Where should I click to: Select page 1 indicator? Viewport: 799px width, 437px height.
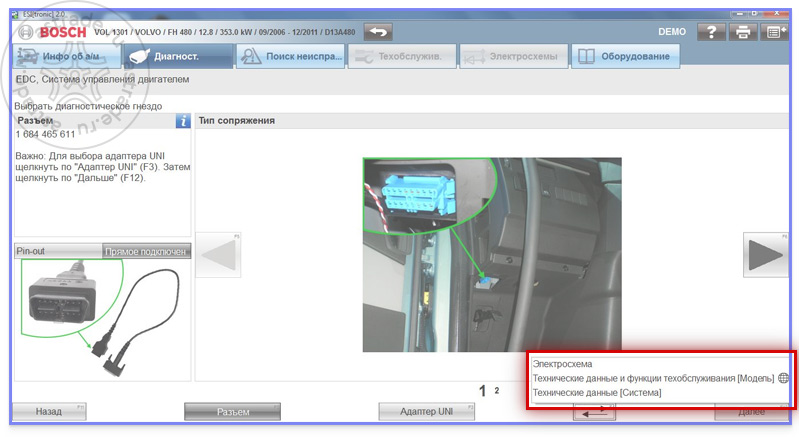click(x=482, y=391)
